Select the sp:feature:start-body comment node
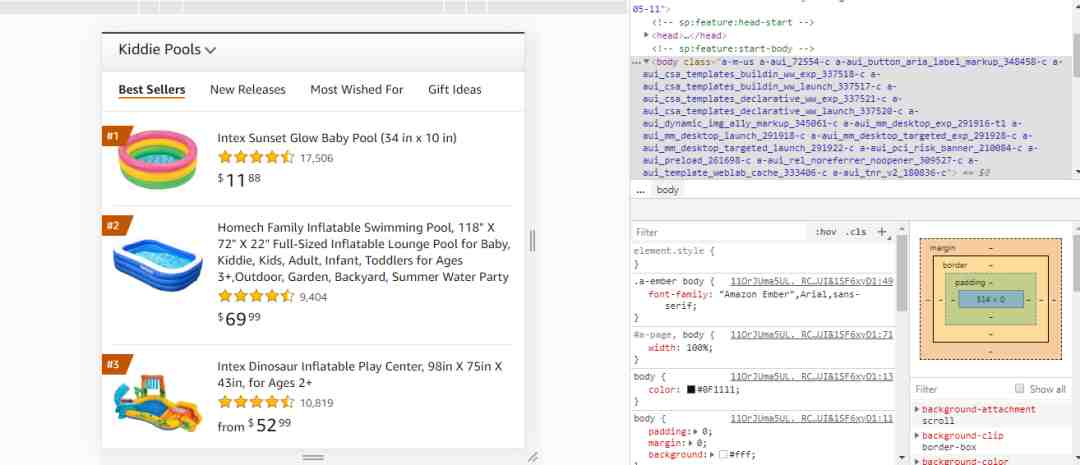The image size is (1080, 465). tap(733, 49)
